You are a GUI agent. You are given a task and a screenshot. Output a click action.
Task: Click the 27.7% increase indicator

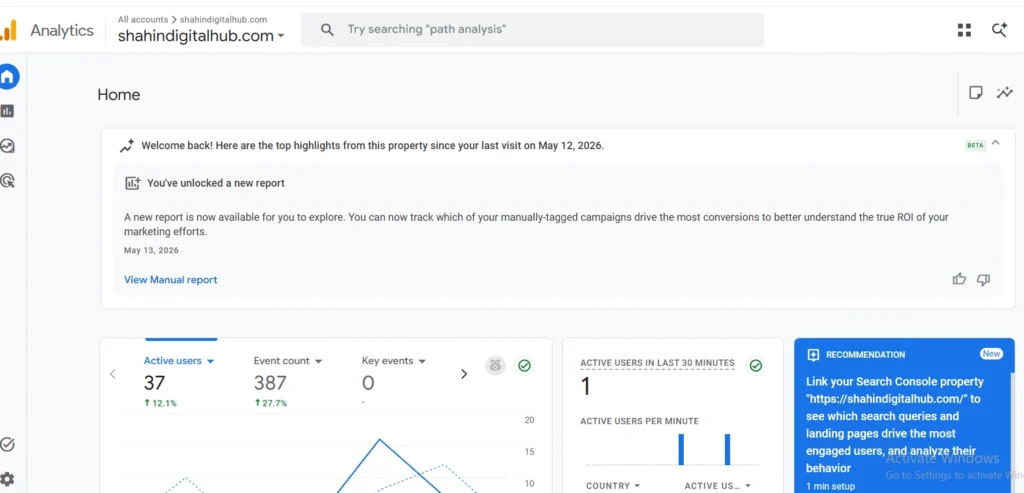(270, 403)
